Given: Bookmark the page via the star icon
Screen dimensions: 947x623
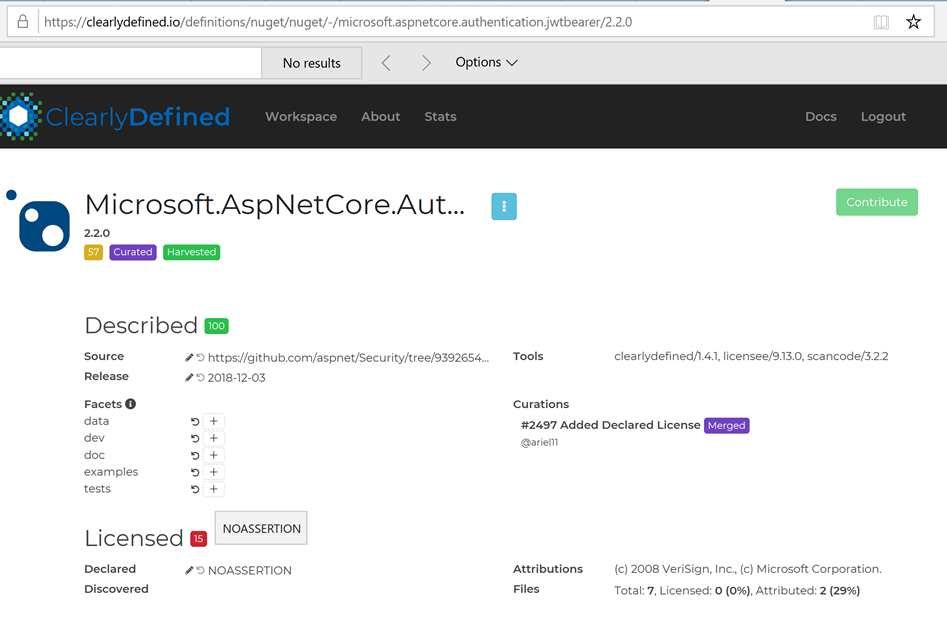Looking at the screenshot, I should [x=913, y=20].
